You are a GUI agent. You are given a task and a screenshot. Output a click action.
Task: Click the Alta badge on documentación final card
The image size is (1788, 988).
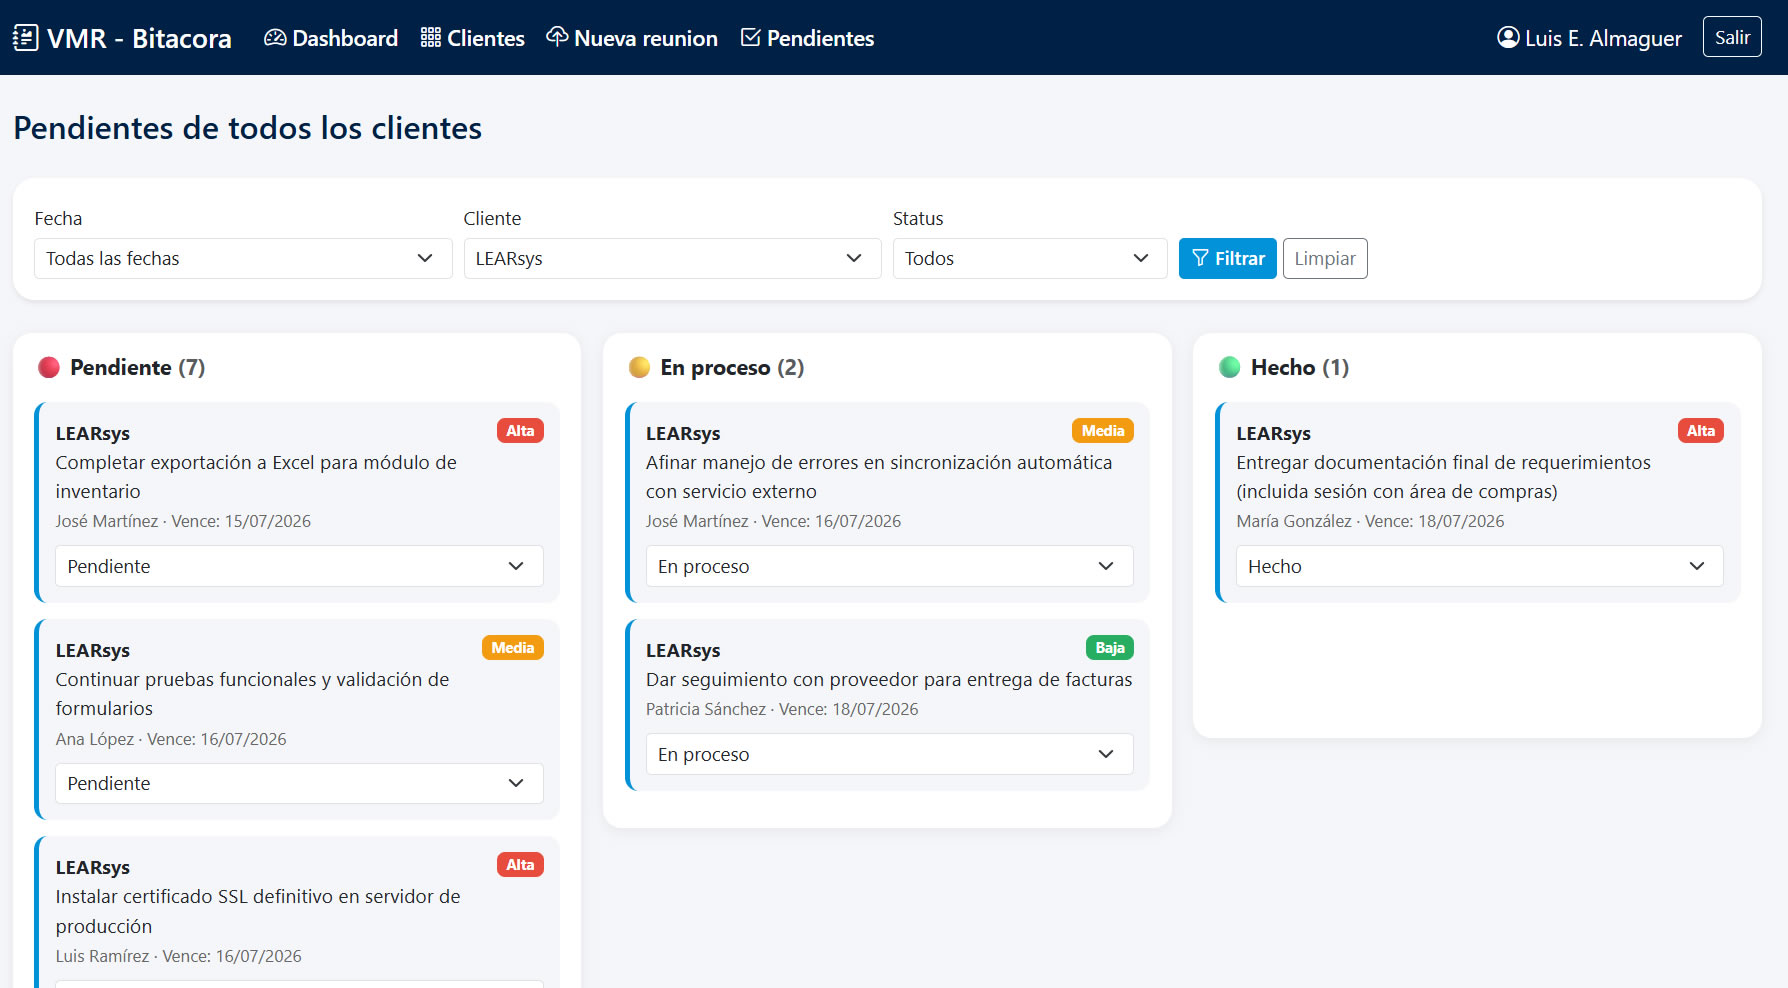(x=1701, y=431)
